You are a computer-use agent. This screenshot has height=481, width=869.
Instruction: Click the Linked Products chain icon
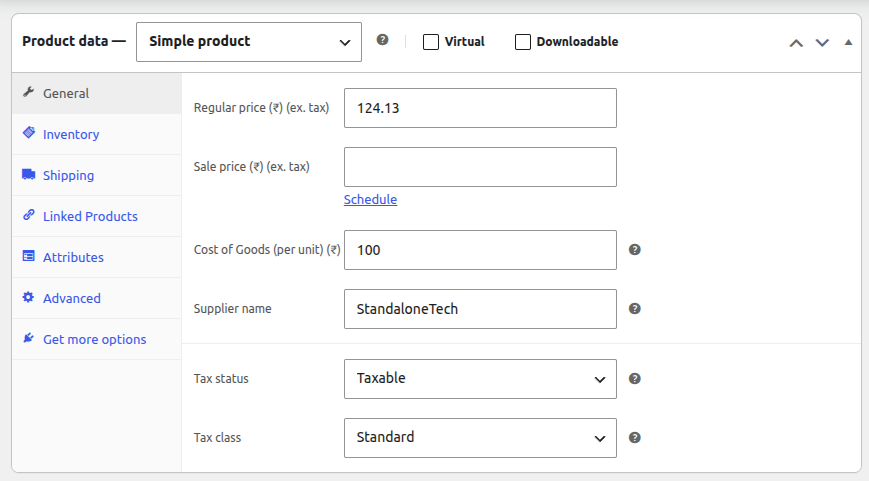(x=29, y=215)
